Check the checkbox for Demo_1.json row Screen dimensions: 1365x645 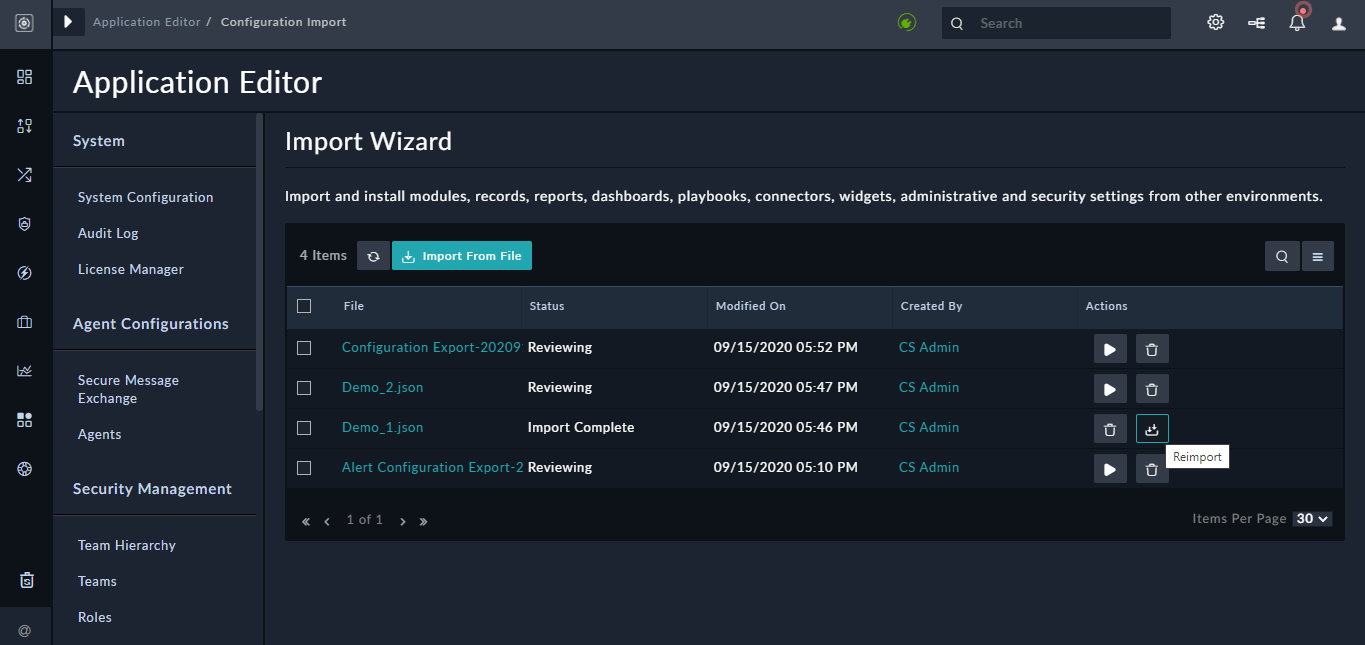304,428
